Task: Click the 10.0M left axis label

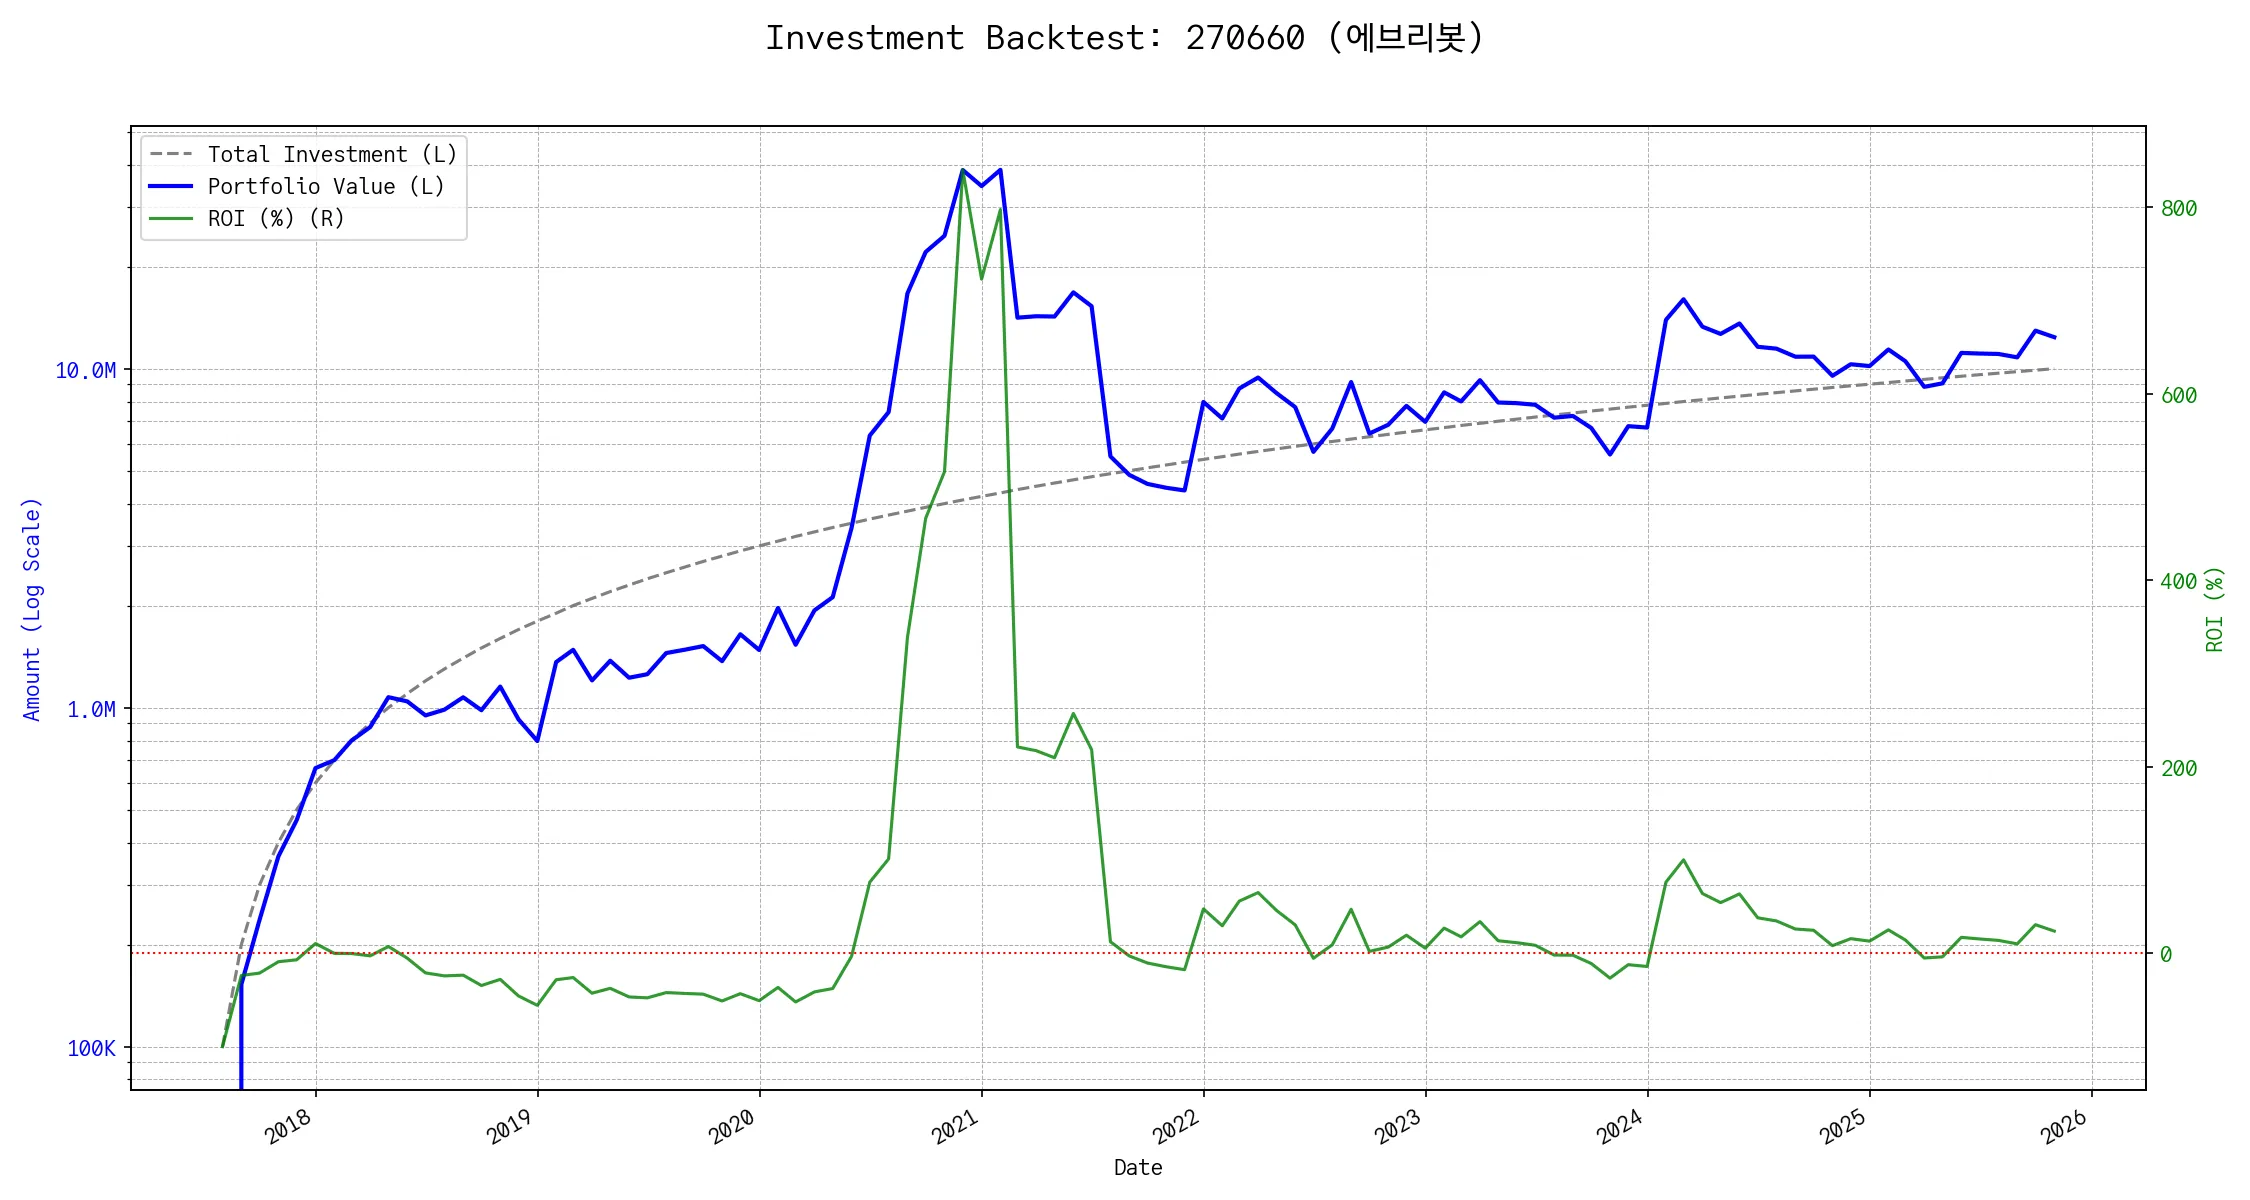Action: click(x=85, y=371)
